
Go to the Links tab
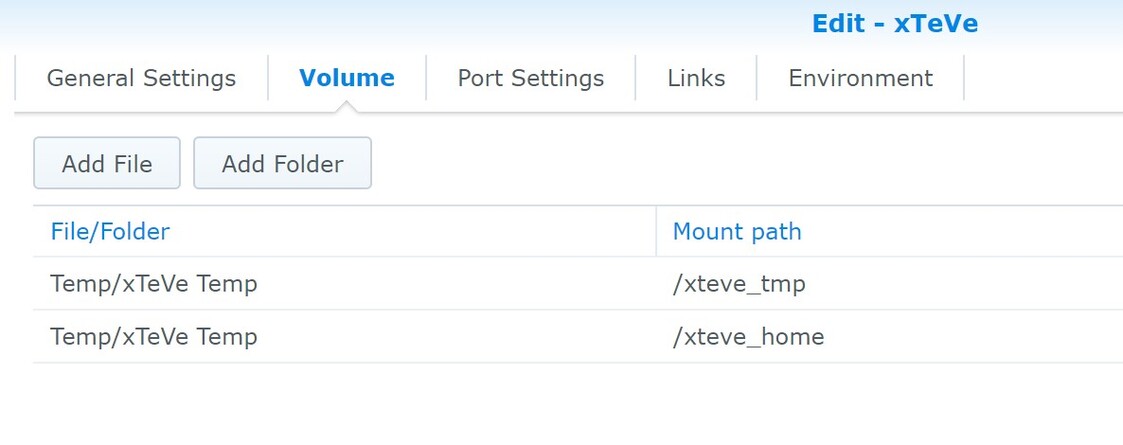(x=696, y=78)
